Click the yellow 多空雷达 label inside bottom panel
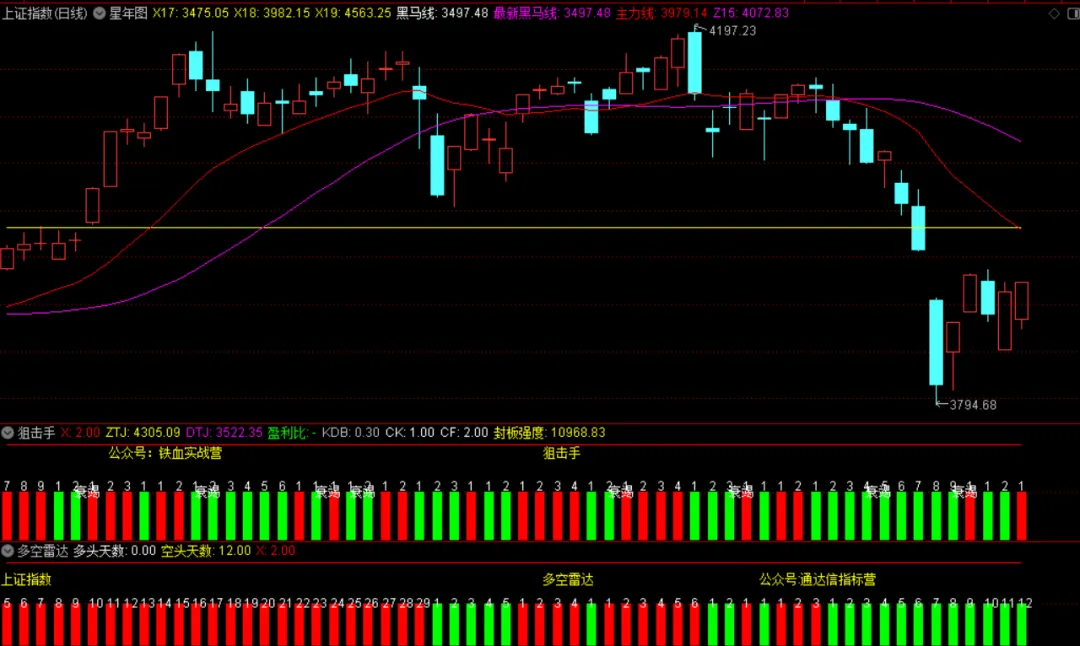 click(568, 580)
